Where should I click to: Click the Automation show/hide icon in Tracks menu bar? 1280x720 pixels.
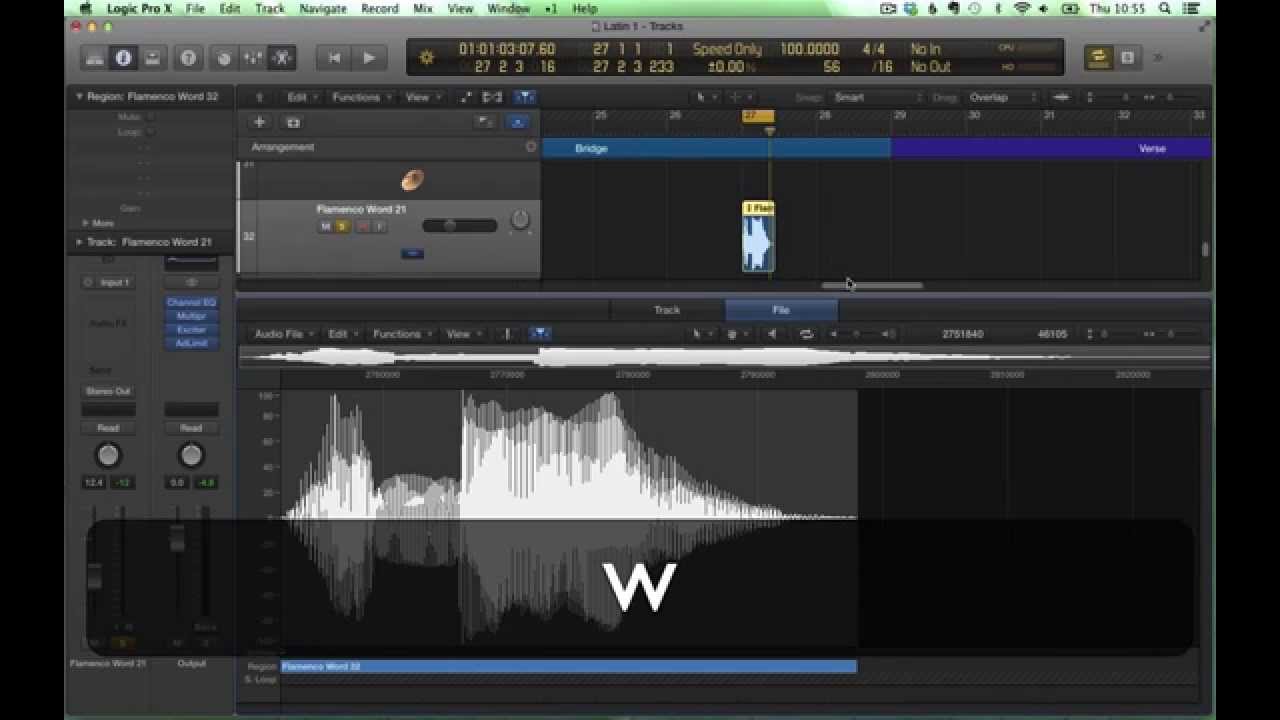click(466, 97)
